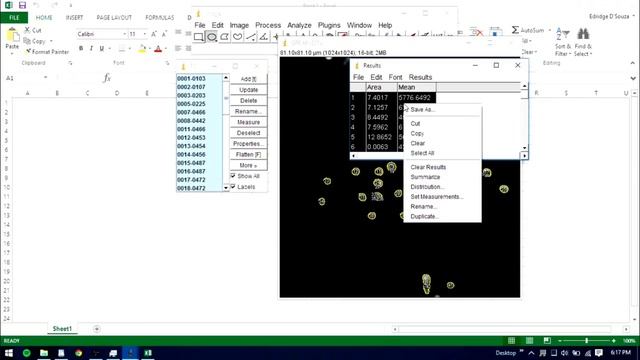Open the Excel FILE tab
The image size is (640, 360).
[x=14, y=18]
